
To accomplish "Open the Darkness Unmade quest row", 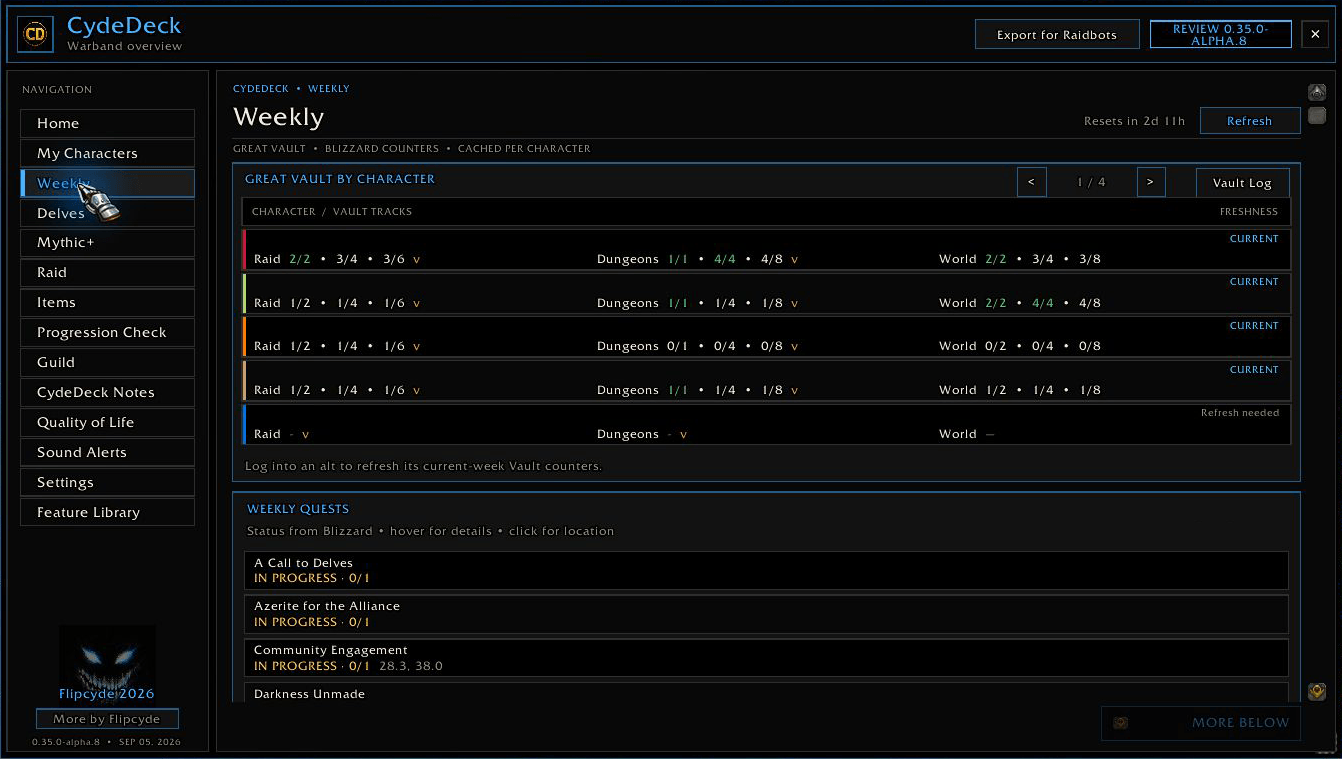I will point(766,693).
